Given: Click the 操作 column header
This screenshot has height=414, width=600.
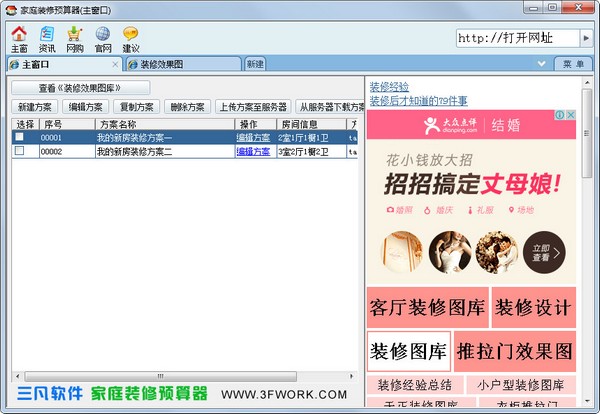Looking at the screenshot, I should (256, 124).
